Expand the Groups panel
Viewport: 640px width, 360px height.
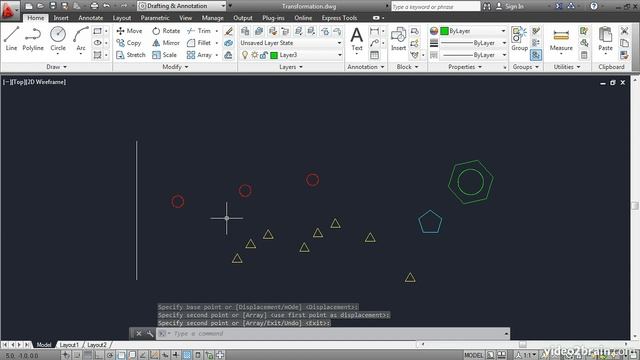(526, 67)
